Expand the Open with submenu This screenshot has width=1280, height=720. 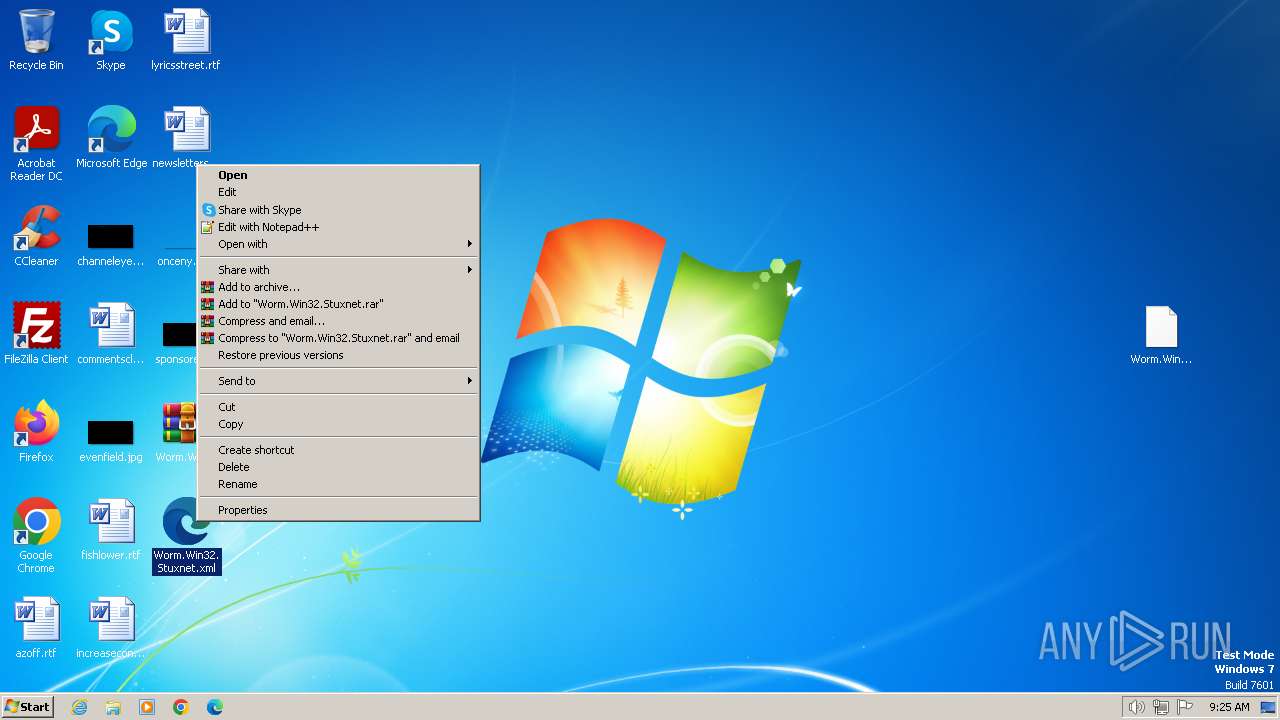(x=339, y=244)
